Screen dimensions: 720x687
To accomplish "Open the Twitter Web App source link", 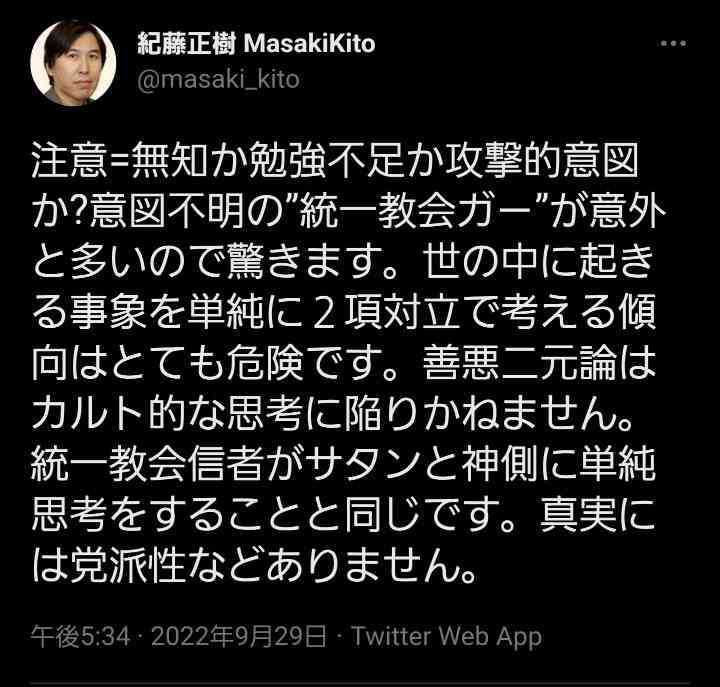I will 446,637.
